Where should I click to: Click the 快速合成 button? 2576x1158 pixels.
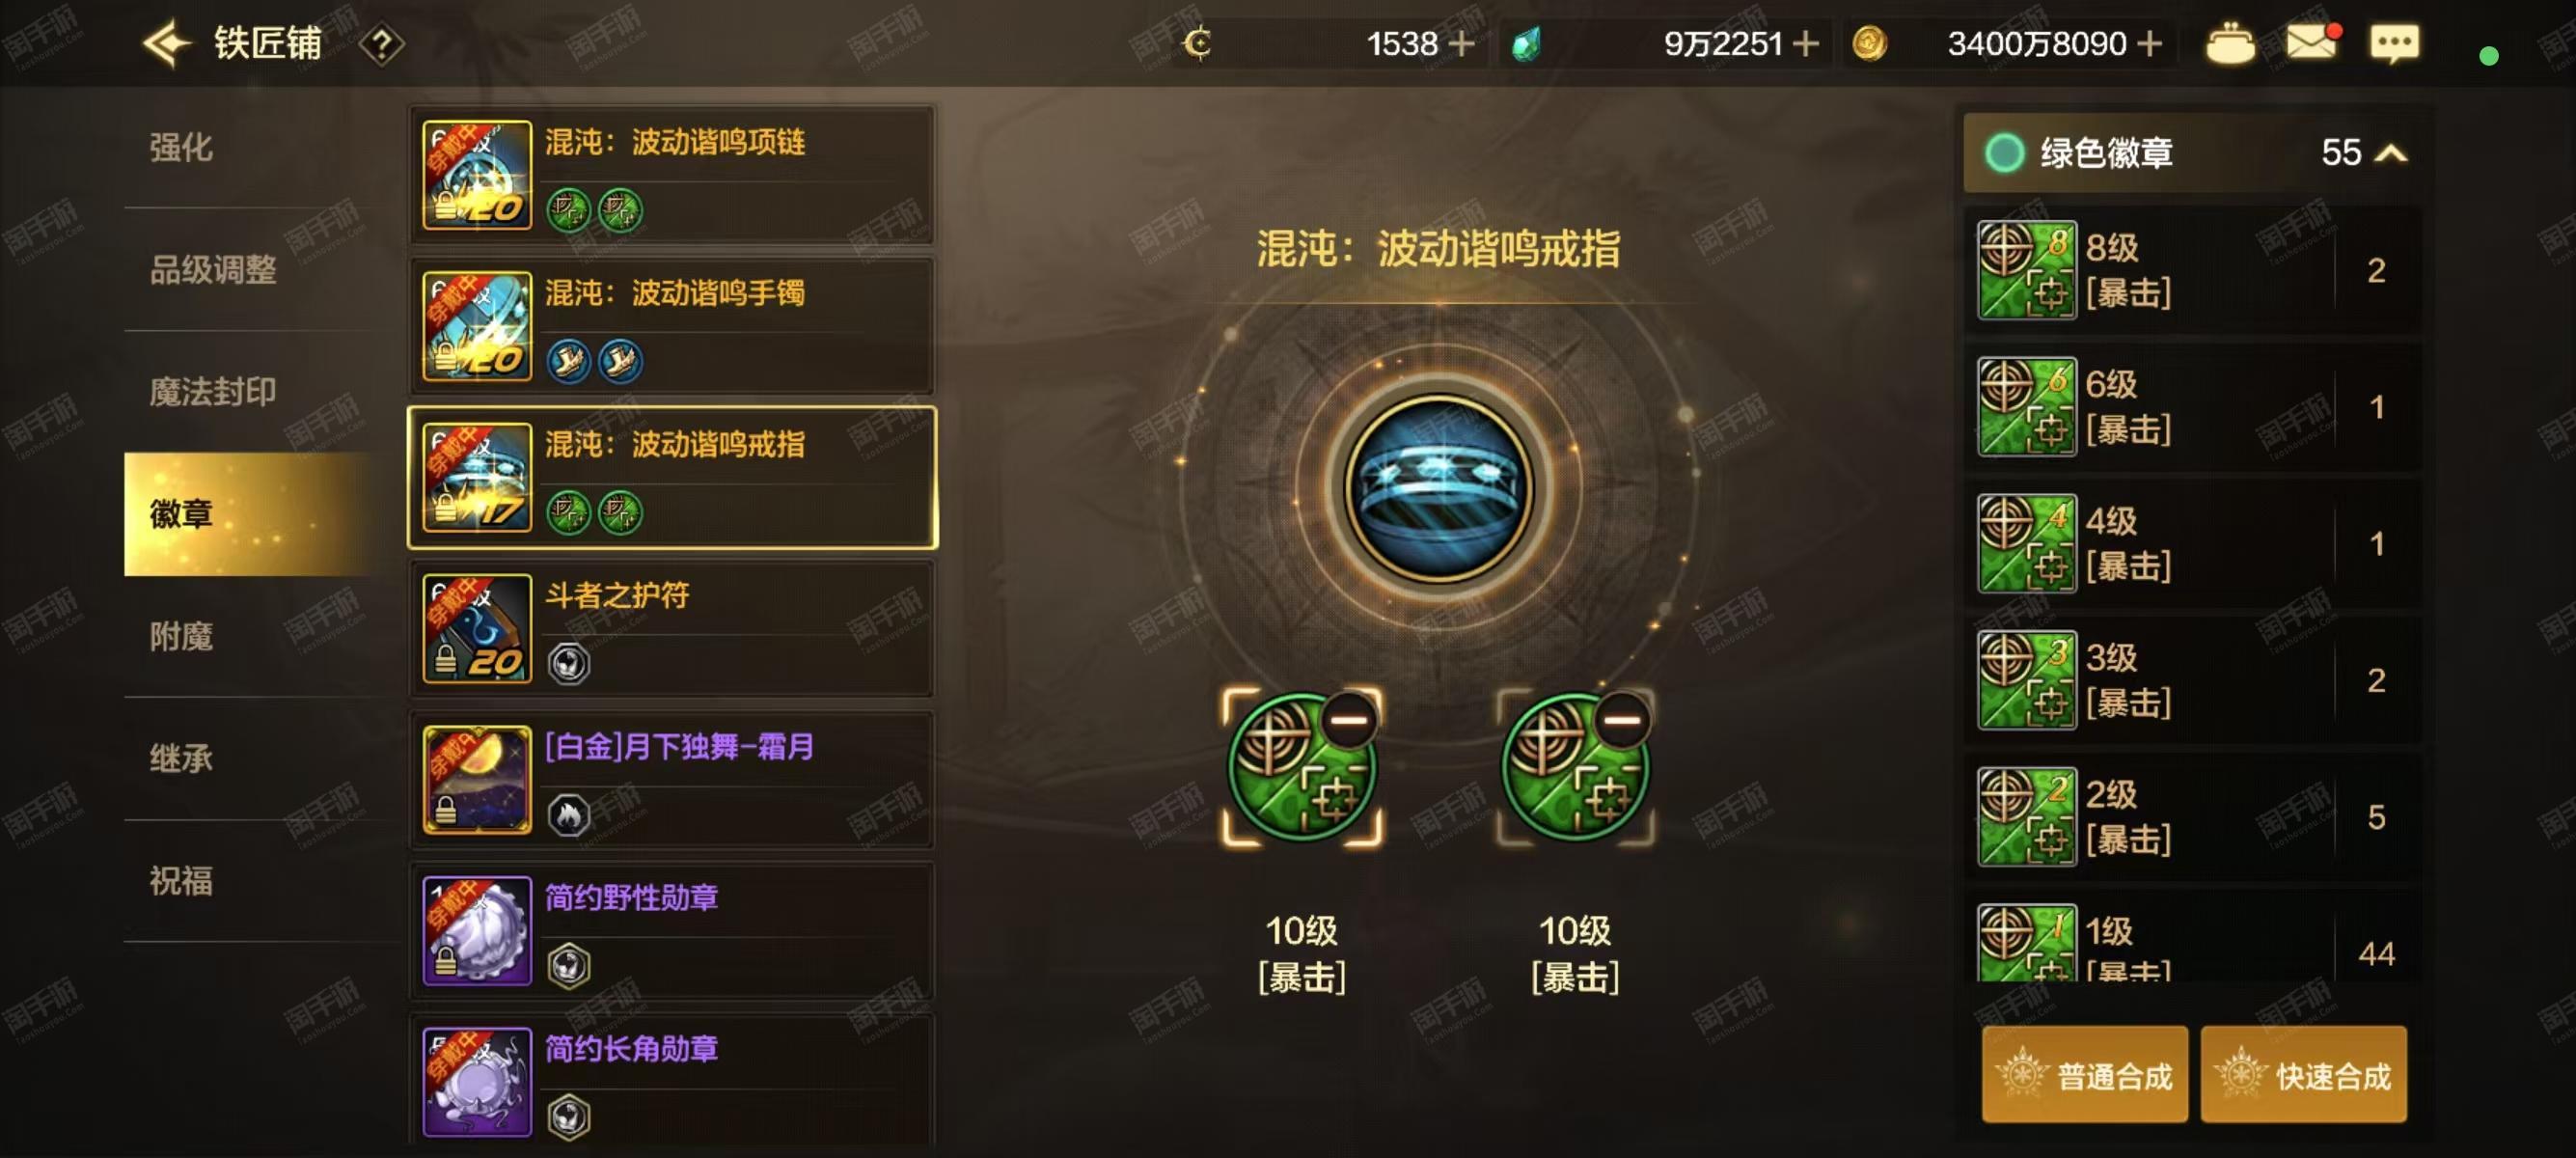[x=2303, y=1075]
